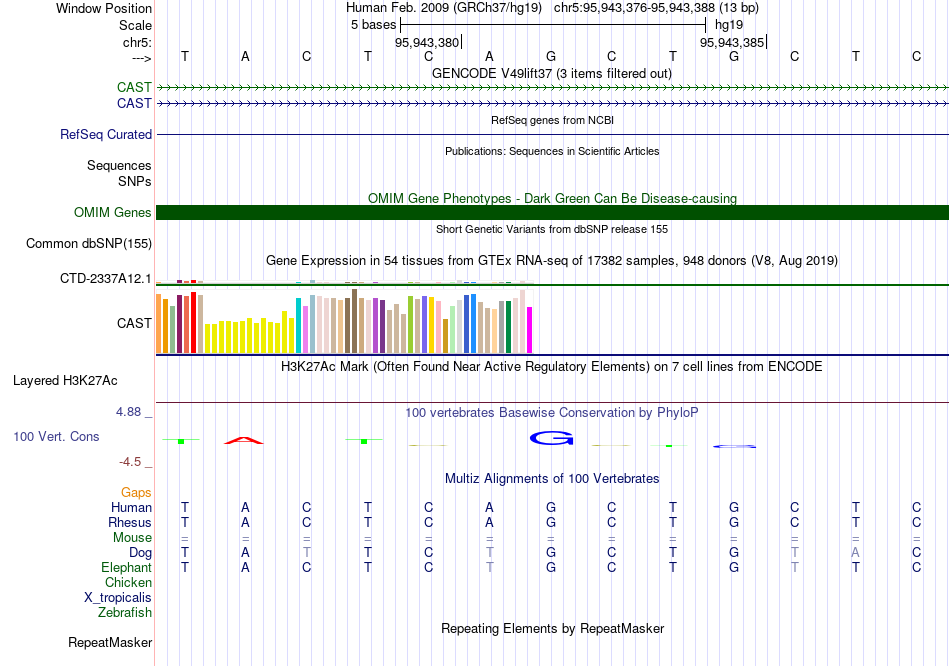This screenshot has height=666, width=950.
Task: Click the red A PhyloP logo letter
Action: point(244,441)
